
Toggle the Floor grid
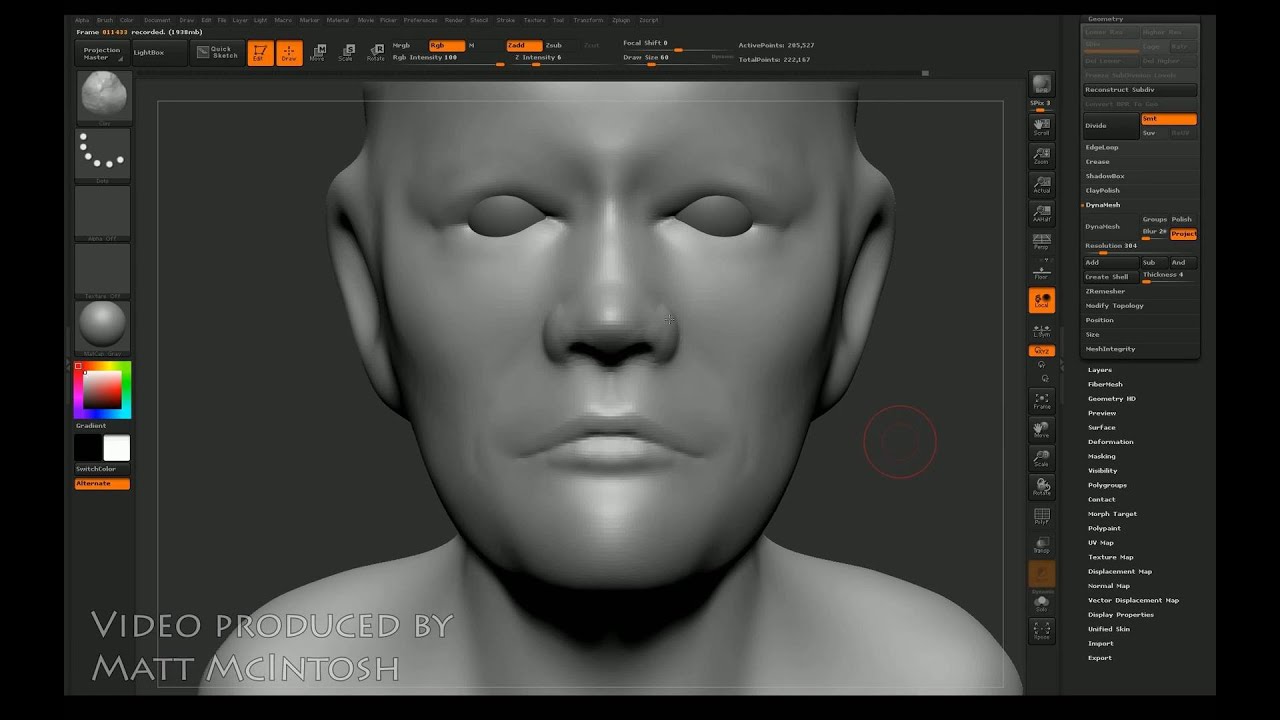tap(1041, 271)
